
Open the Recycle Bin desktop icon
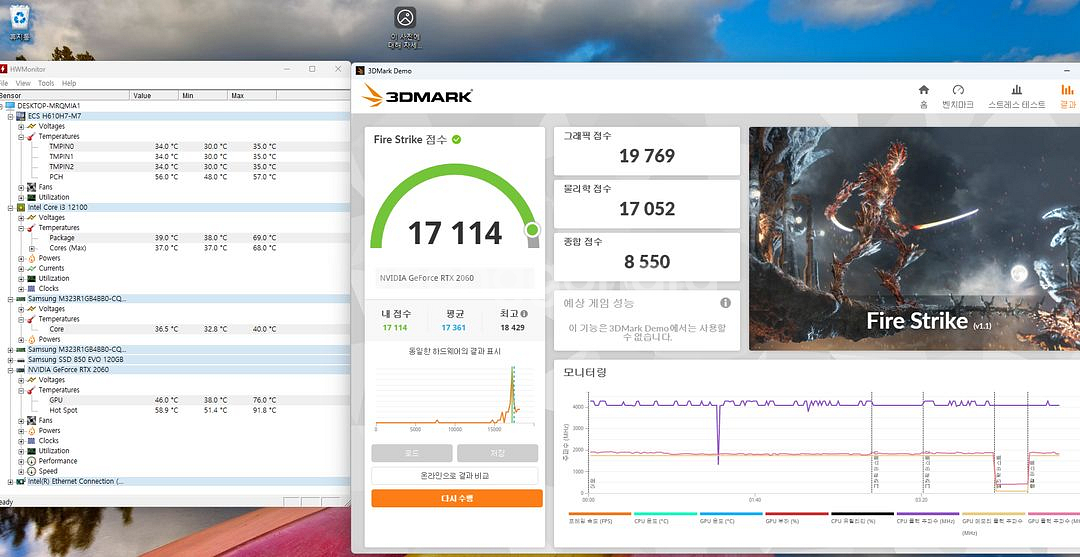click(x=20, y=18)
